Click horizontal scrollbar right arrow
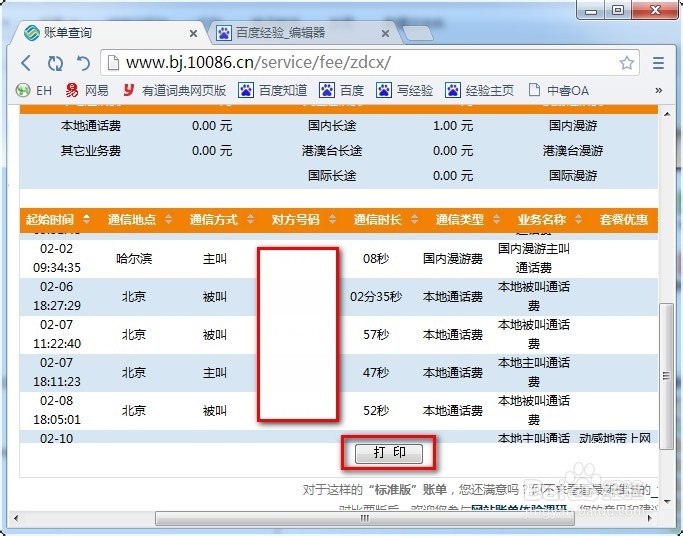Screen dimensions: 683x536 point(649,518)
